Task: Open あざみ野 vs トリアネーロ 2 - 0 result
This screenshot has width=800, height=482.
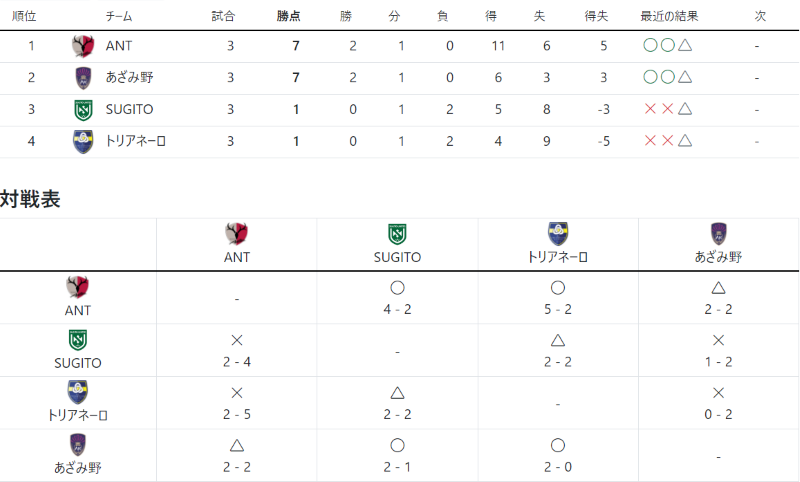Action: pos(558,467)
